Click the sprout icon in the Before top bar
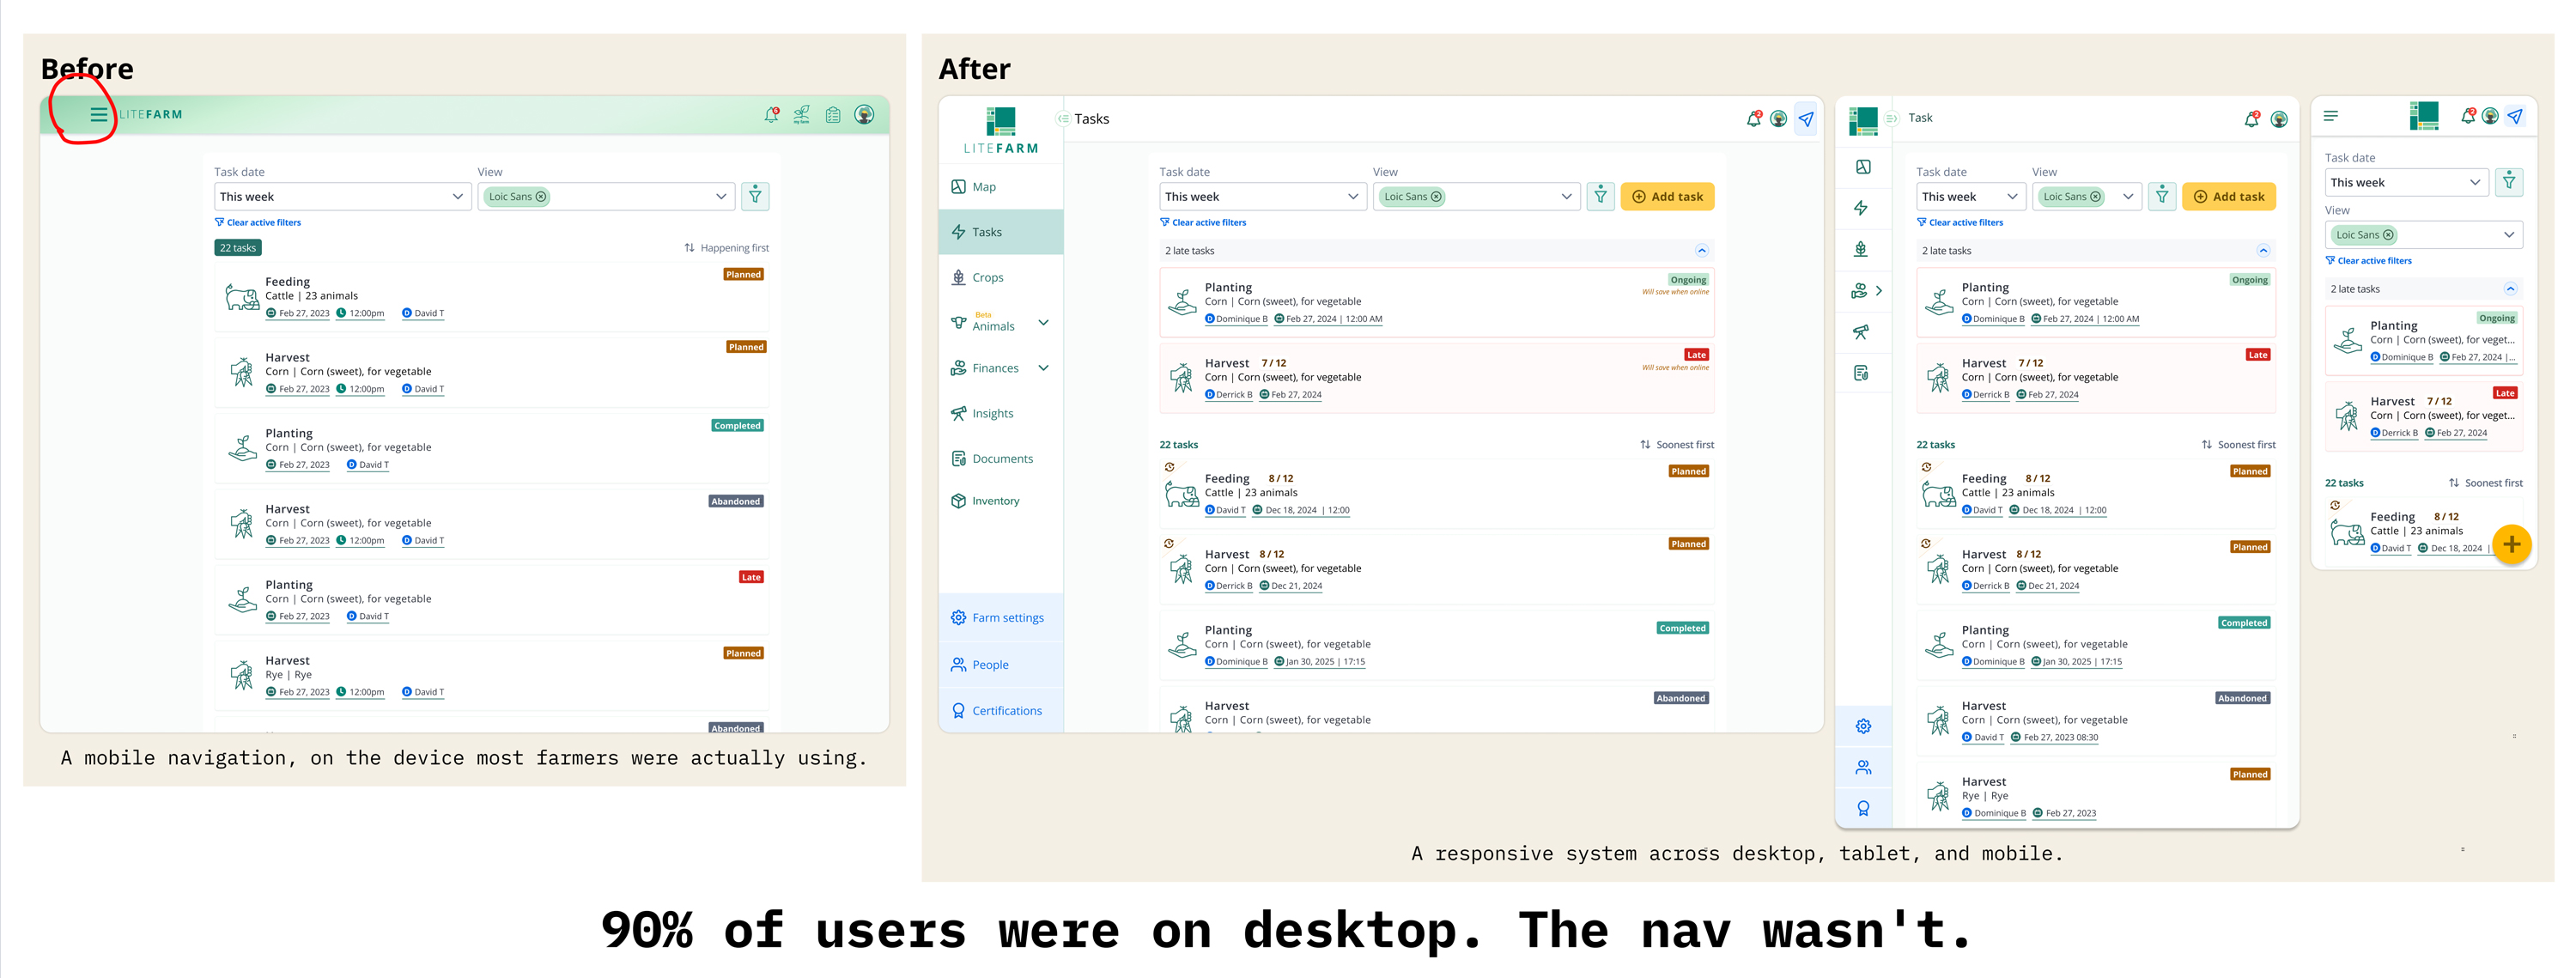The height and width of the screenshot is (978, 2576). (x=802, y=115)
